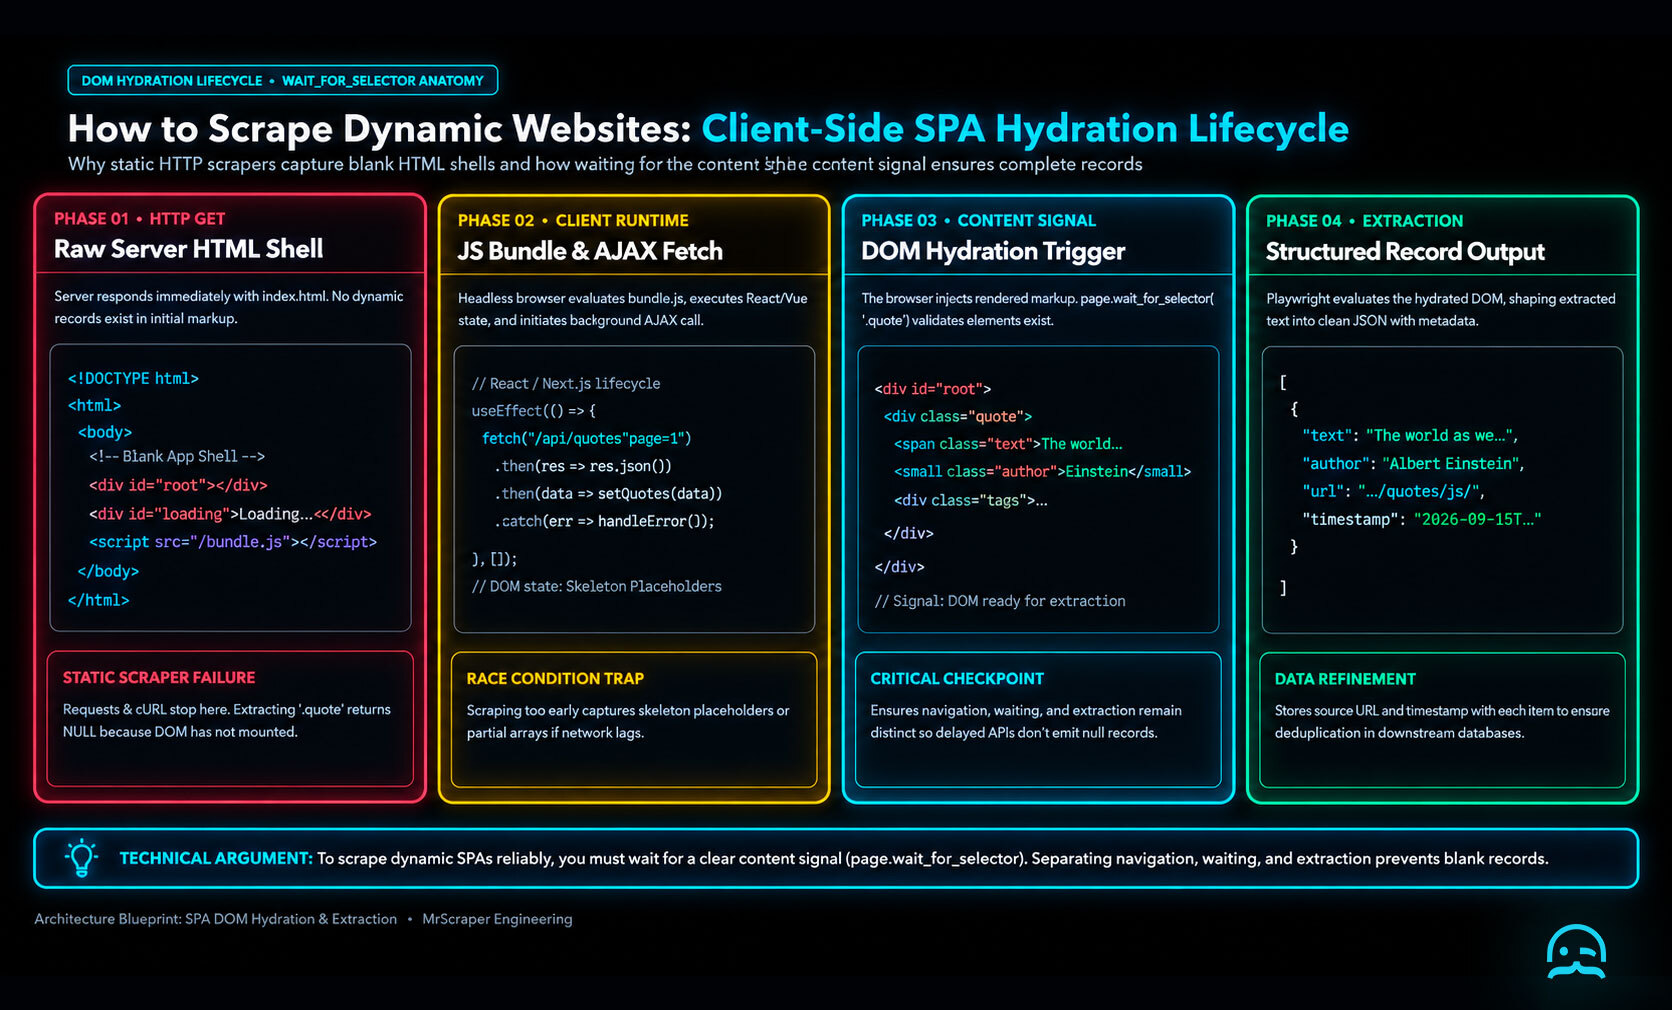Image resolution: width=1672 pixels, height=1010 pixels.
Task: Click the '"author": "Albert Einstein"' JSON line
Action: (1413, 464)
